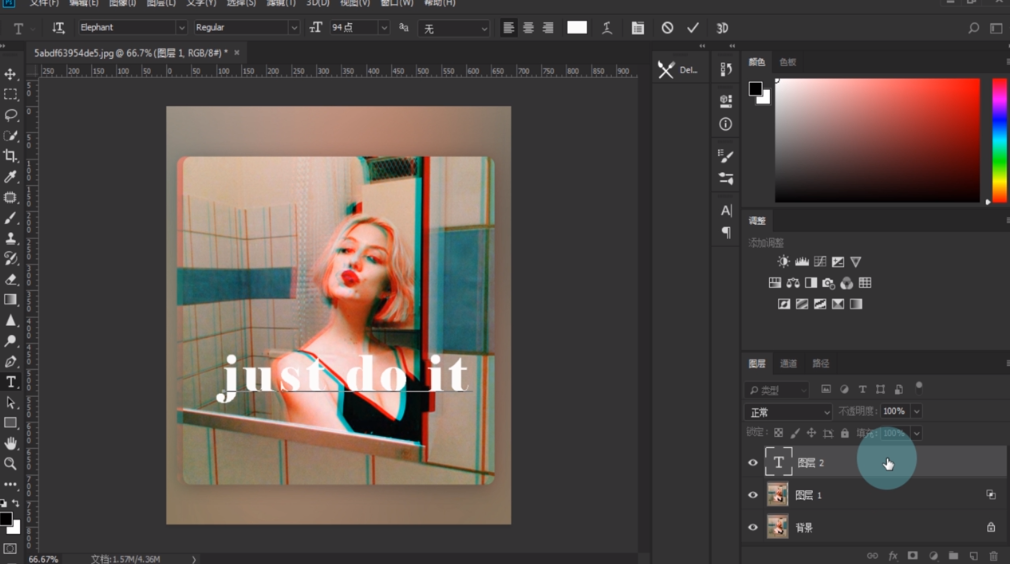This screenshot has width=1010, height=564.
Task: Expand the status bar info arrow
Action: pos(193,559)
